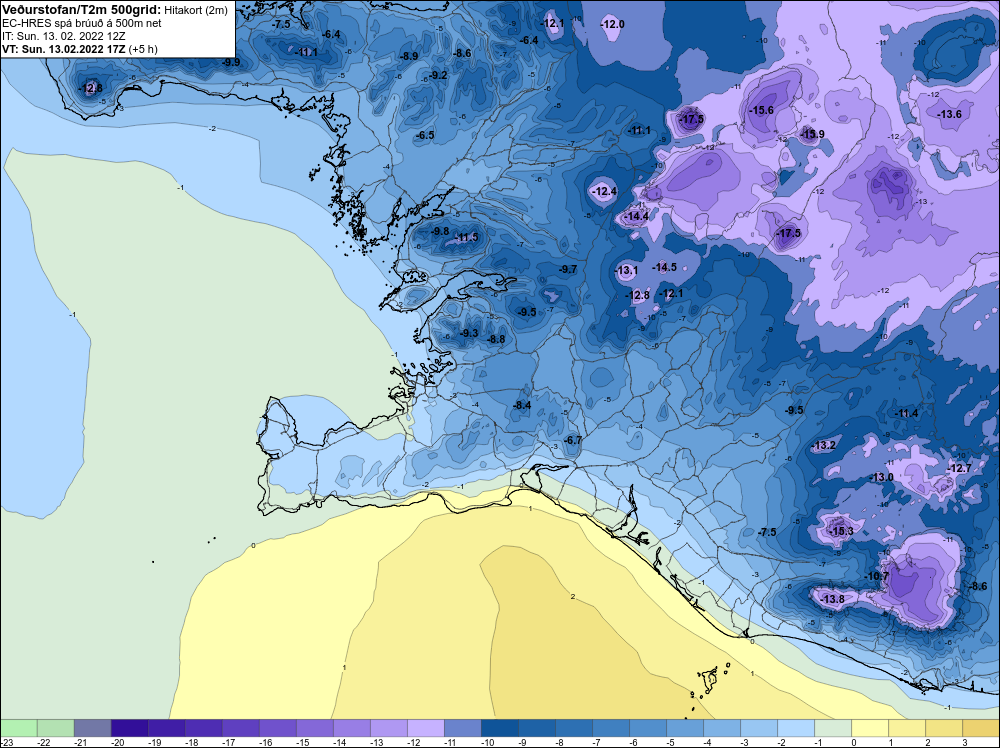
Task: Select the -8.9 temperature label
Action: [409, 56]
